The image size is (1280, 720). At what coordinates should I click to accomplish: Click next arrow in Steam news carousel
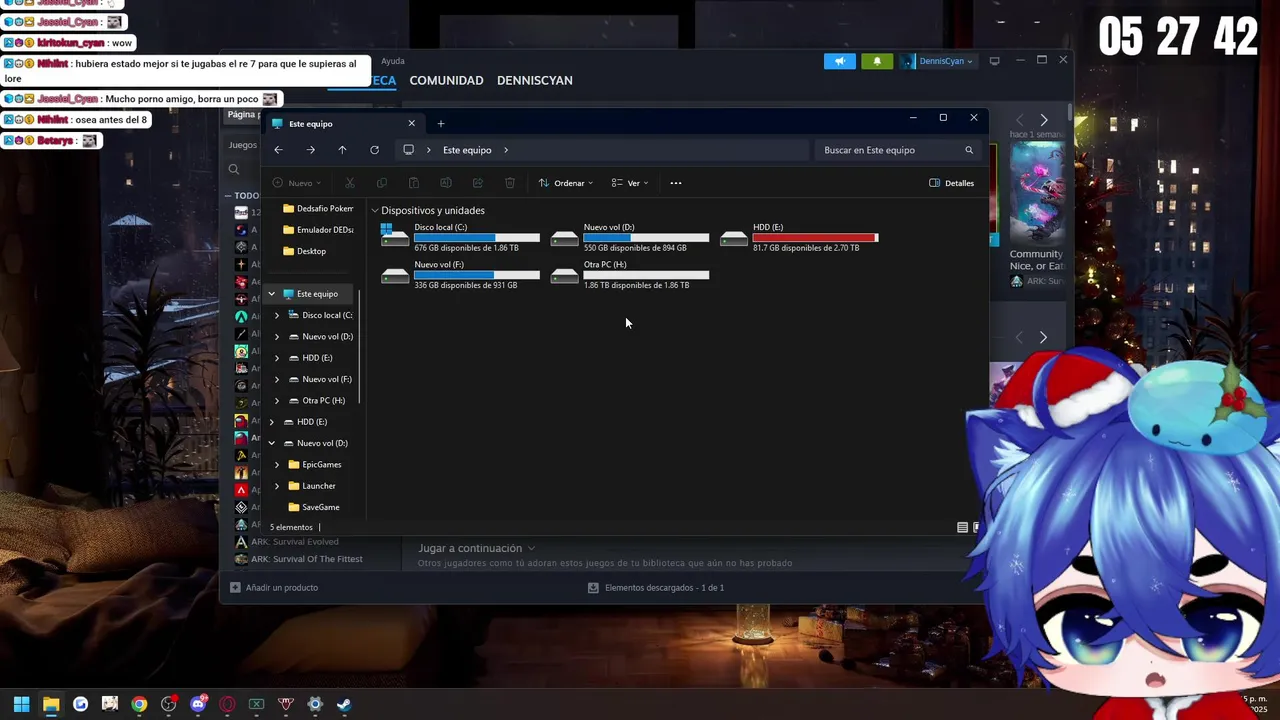point(1043,120)
